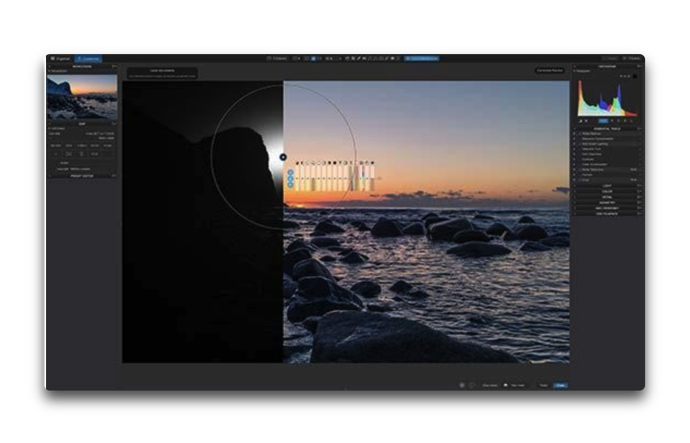This screenshot has width=690, height=443.
Task: Open the Histogram palette menu icon
Action: tap(640, 66)
